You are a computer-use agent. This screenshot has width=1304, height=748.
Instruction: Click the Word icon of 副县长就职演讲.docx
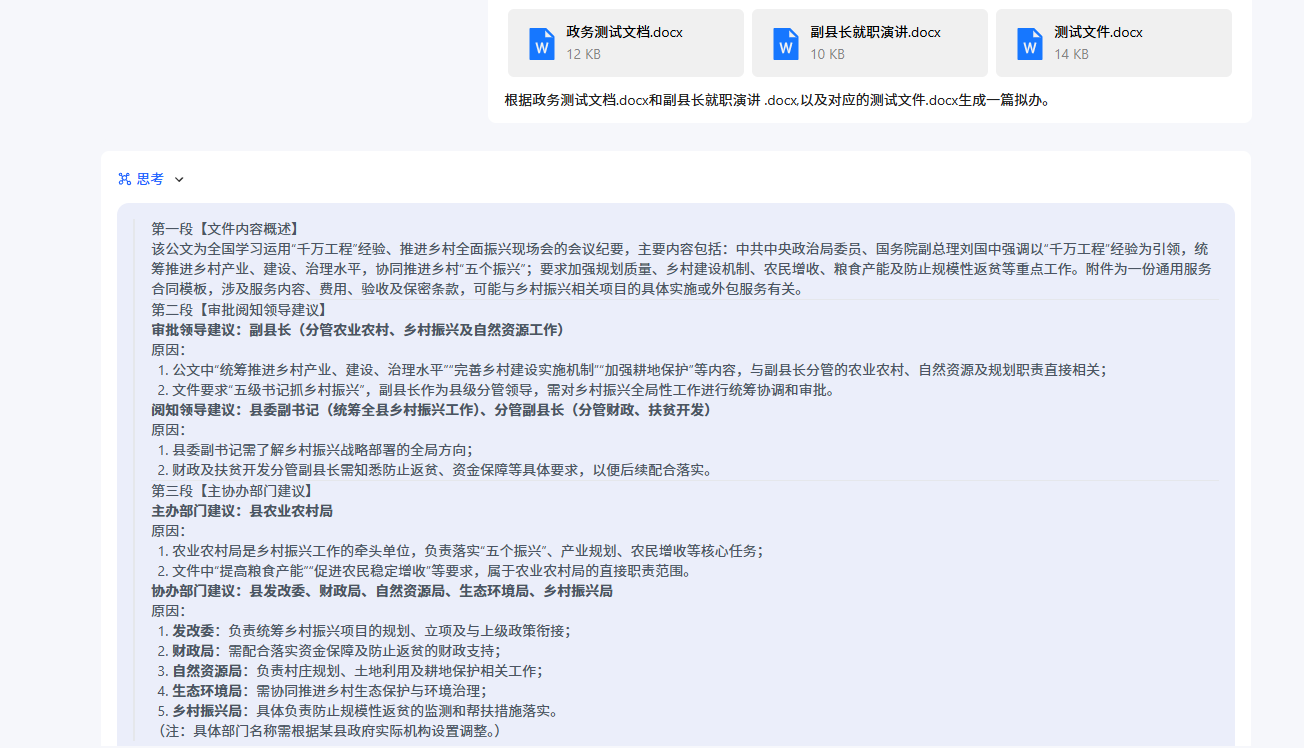point(786,43)
